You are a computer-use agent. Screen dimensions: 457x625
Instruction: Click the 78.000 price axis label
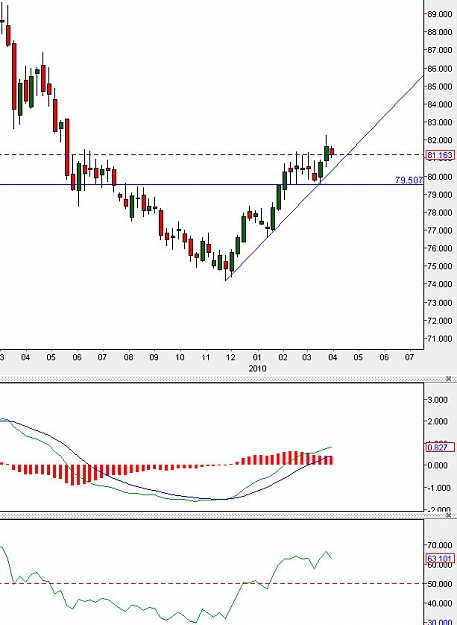(440, 212)
